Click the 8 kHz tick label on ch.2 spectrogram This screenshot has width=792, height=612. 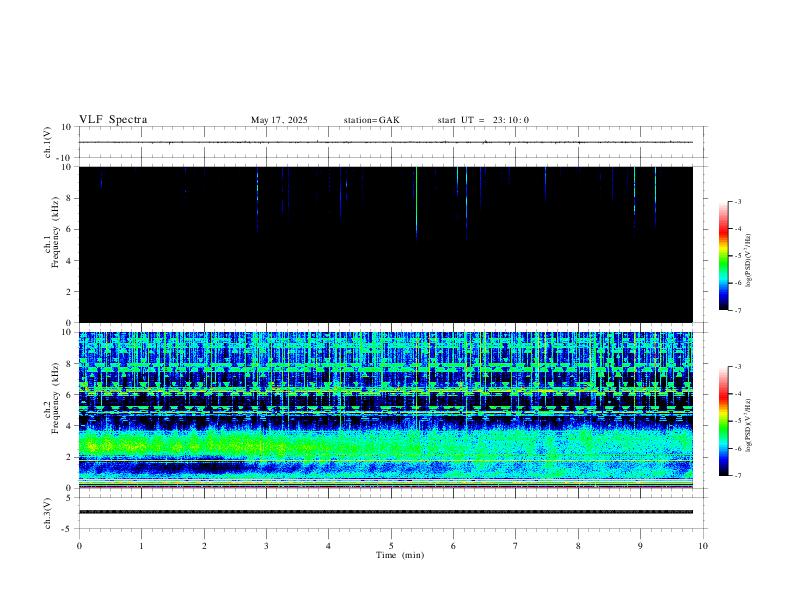coord(70,364)
